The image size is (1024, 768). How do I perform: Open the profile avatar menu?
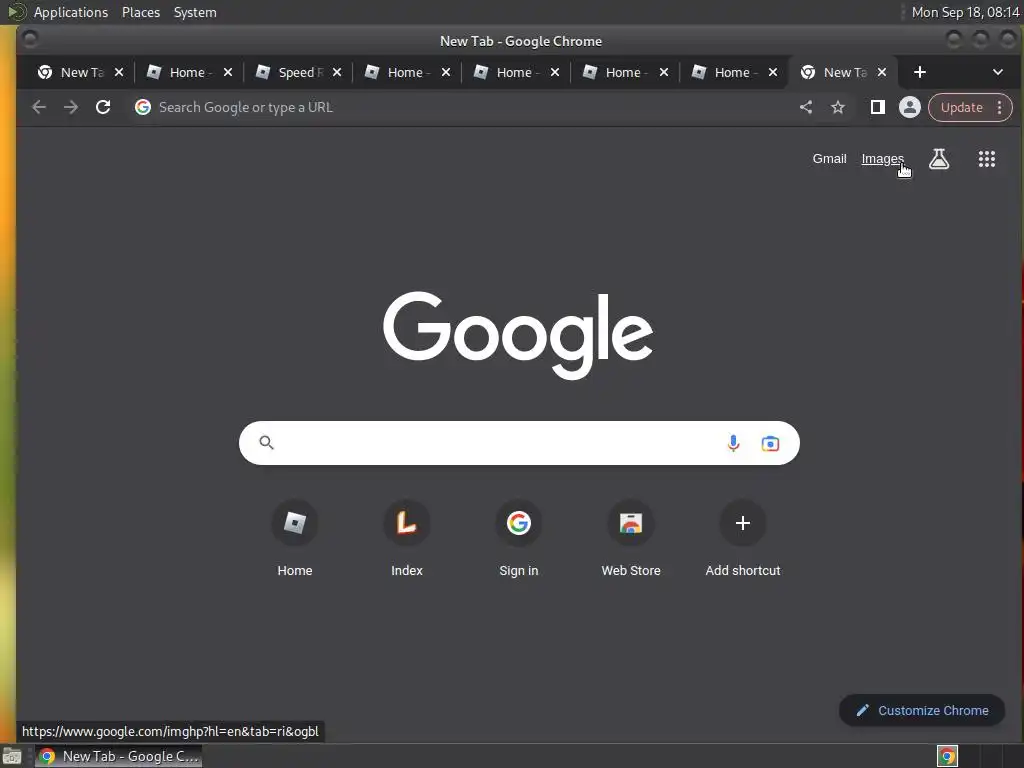click(x=910, y=107)
